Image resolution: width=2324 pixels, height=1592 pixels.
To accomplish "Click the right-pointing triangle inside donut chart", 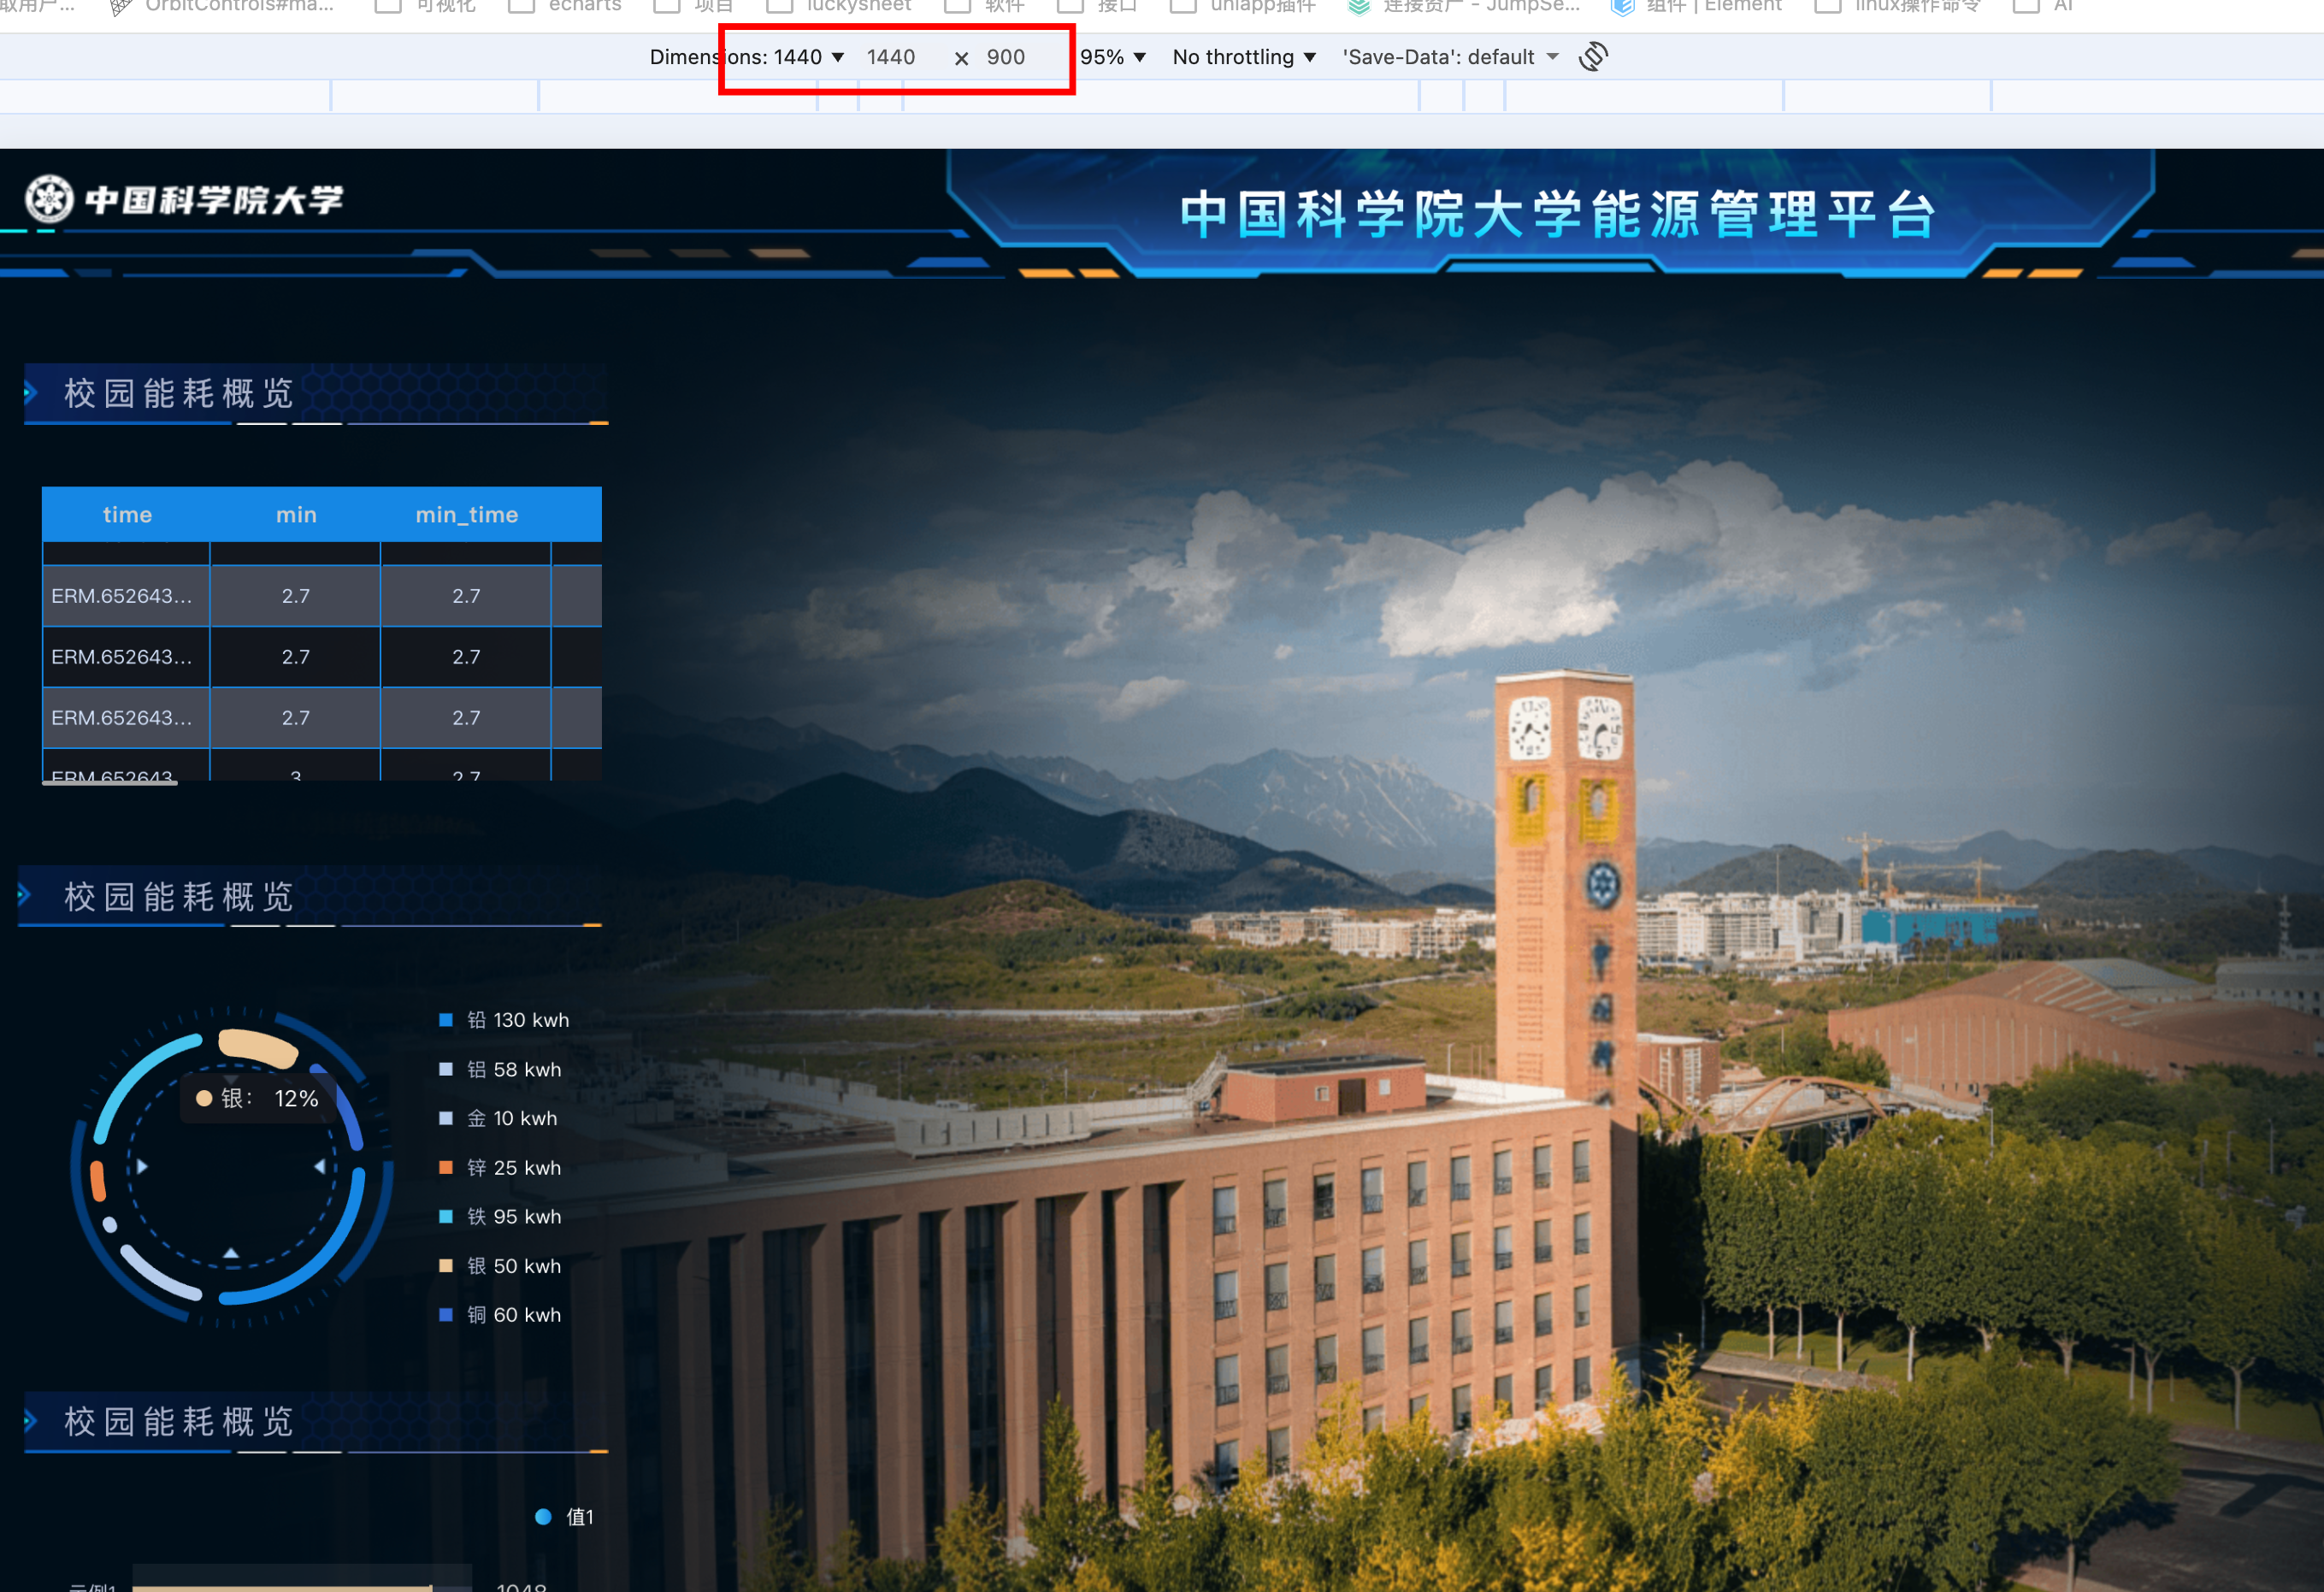I will click(x=142, y=1166).
